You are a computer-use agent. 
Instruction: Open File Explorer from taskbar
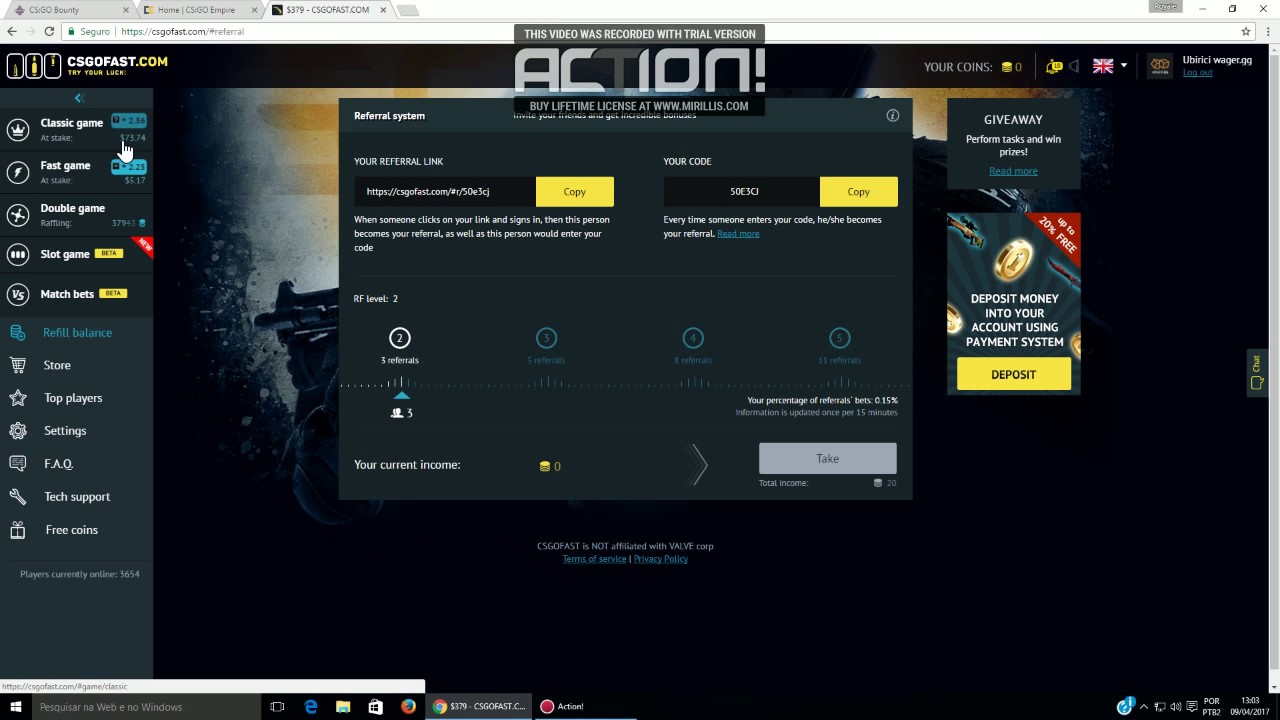(343, 707)
